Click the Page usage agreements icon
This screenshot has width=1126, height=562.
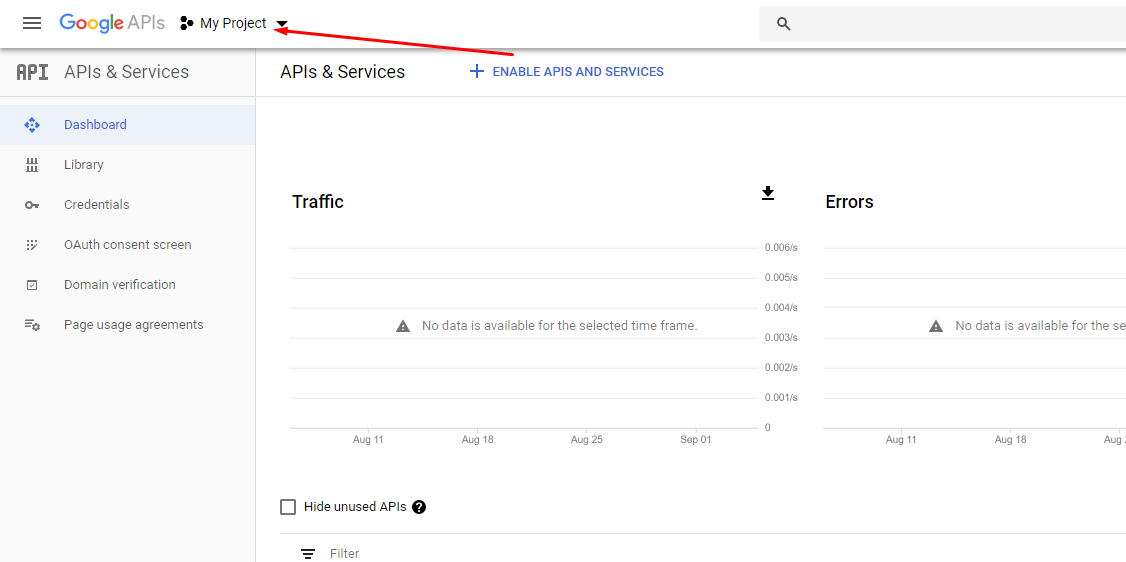click(32, 325)
